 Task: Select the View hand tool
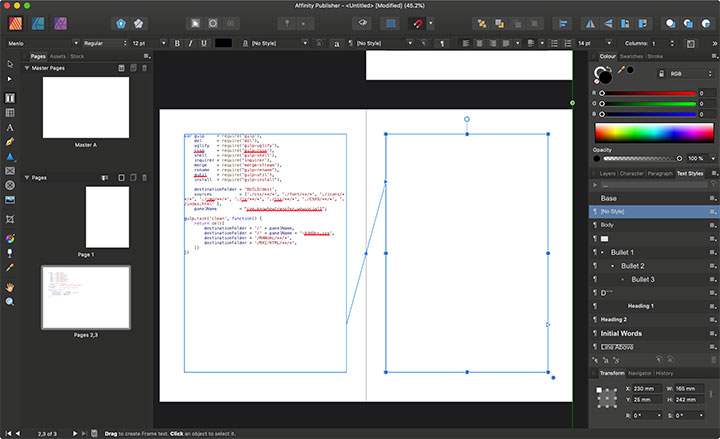pyautogui.click(x=10, y=287)
